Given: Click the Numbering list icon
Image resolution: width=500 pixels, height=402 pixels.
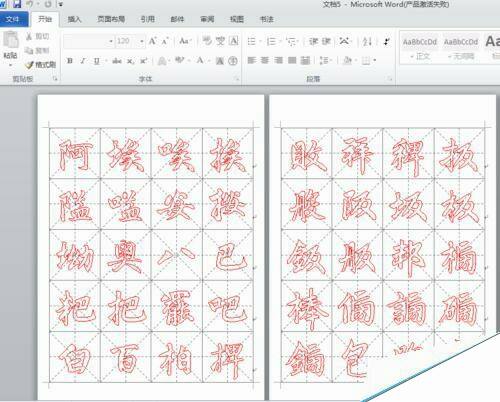Looking at the screenshot, I should pos(272,41).
